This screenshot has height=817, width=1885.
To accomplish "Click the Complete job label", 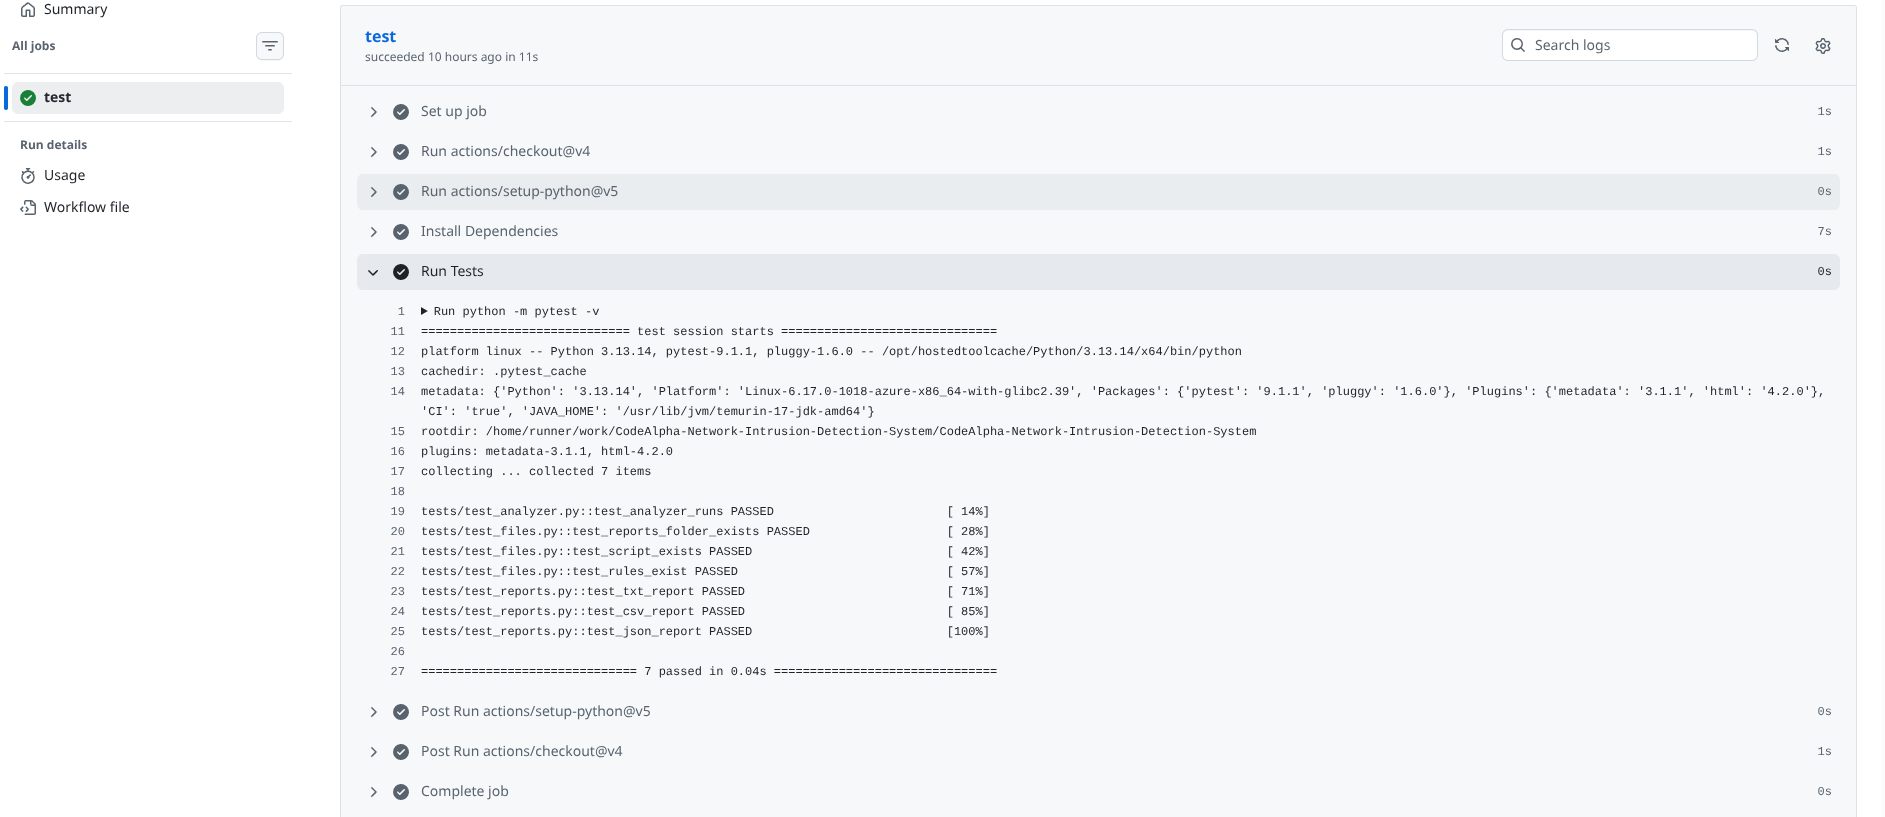I will click(x=464, y=791).
